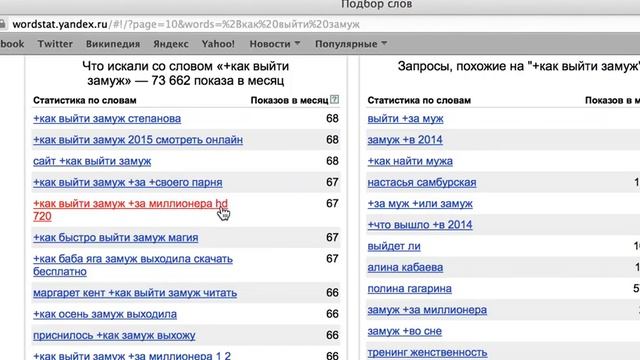Click the right Статистика по словам column header
640x360 pixels.
(419, 100)
